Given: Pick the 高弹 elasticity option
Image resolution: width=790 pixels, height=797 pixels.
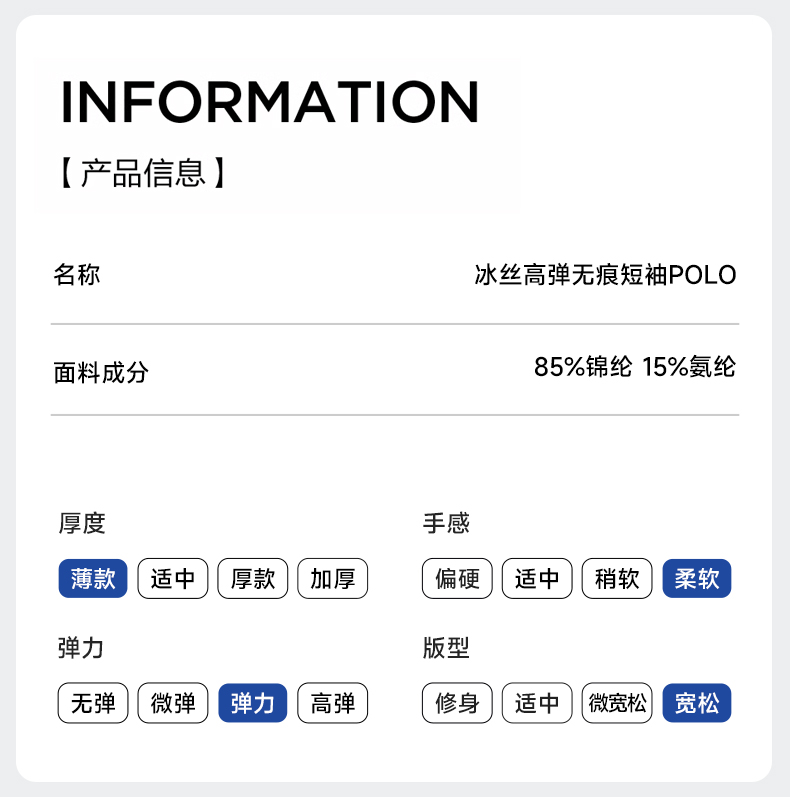Looking at the screenshot, I should 333,703.
